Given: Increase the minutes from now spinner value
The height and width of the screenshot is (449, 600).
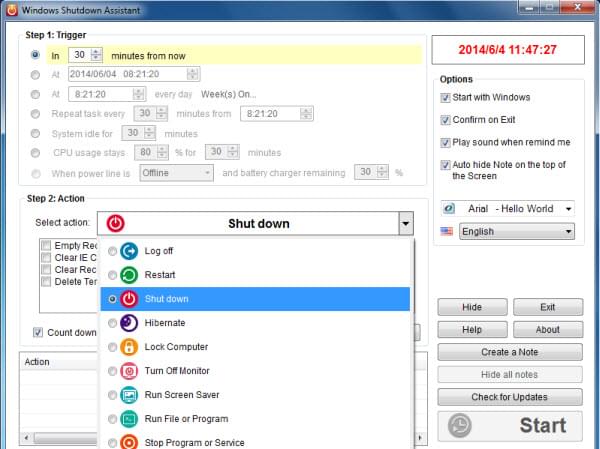Looking at the screenshot, I should click(x=96, y=50).
